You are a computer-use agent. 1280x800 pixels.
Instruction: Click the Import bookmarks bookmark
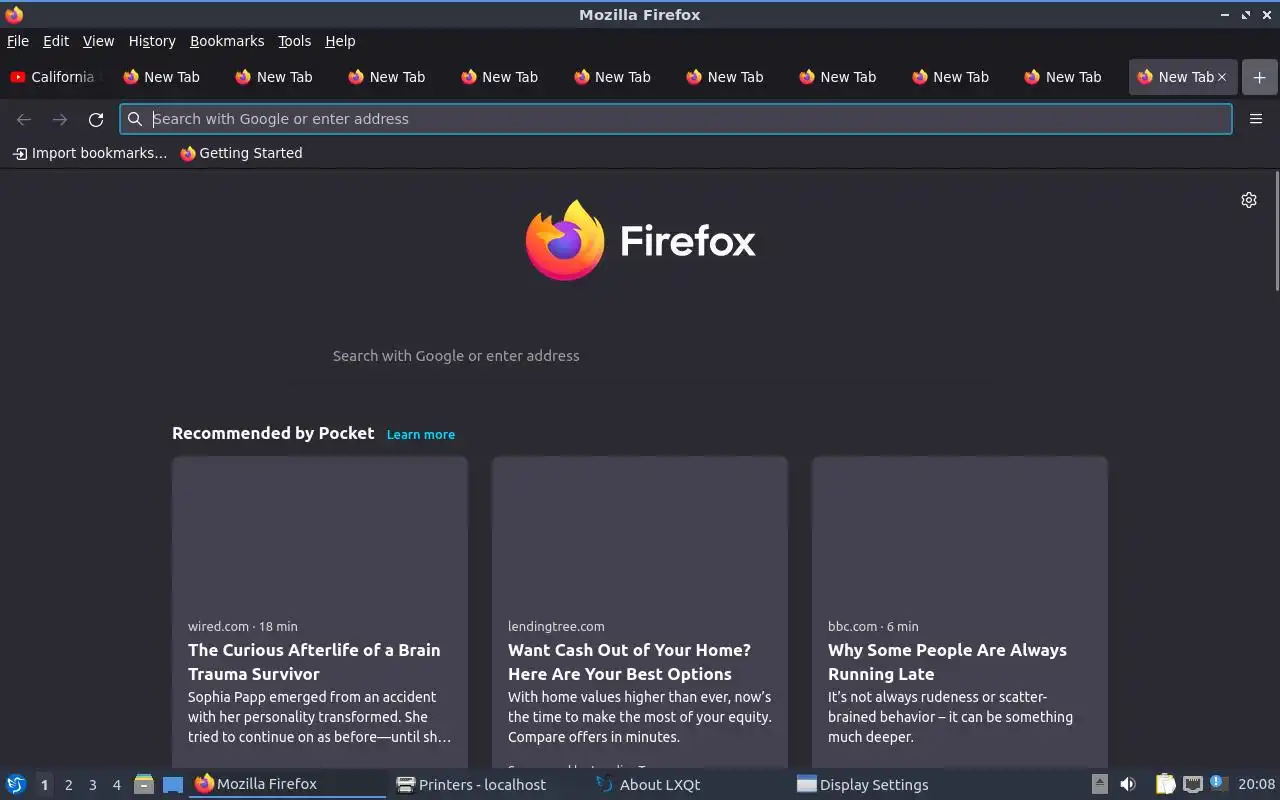[x=90, y=153]
